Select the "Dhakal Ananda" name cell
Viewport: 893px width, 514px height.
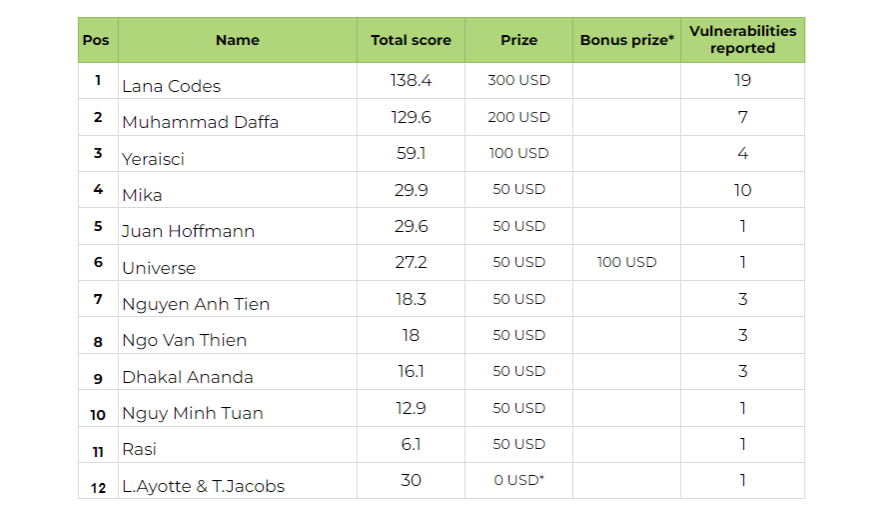point(187,377)
